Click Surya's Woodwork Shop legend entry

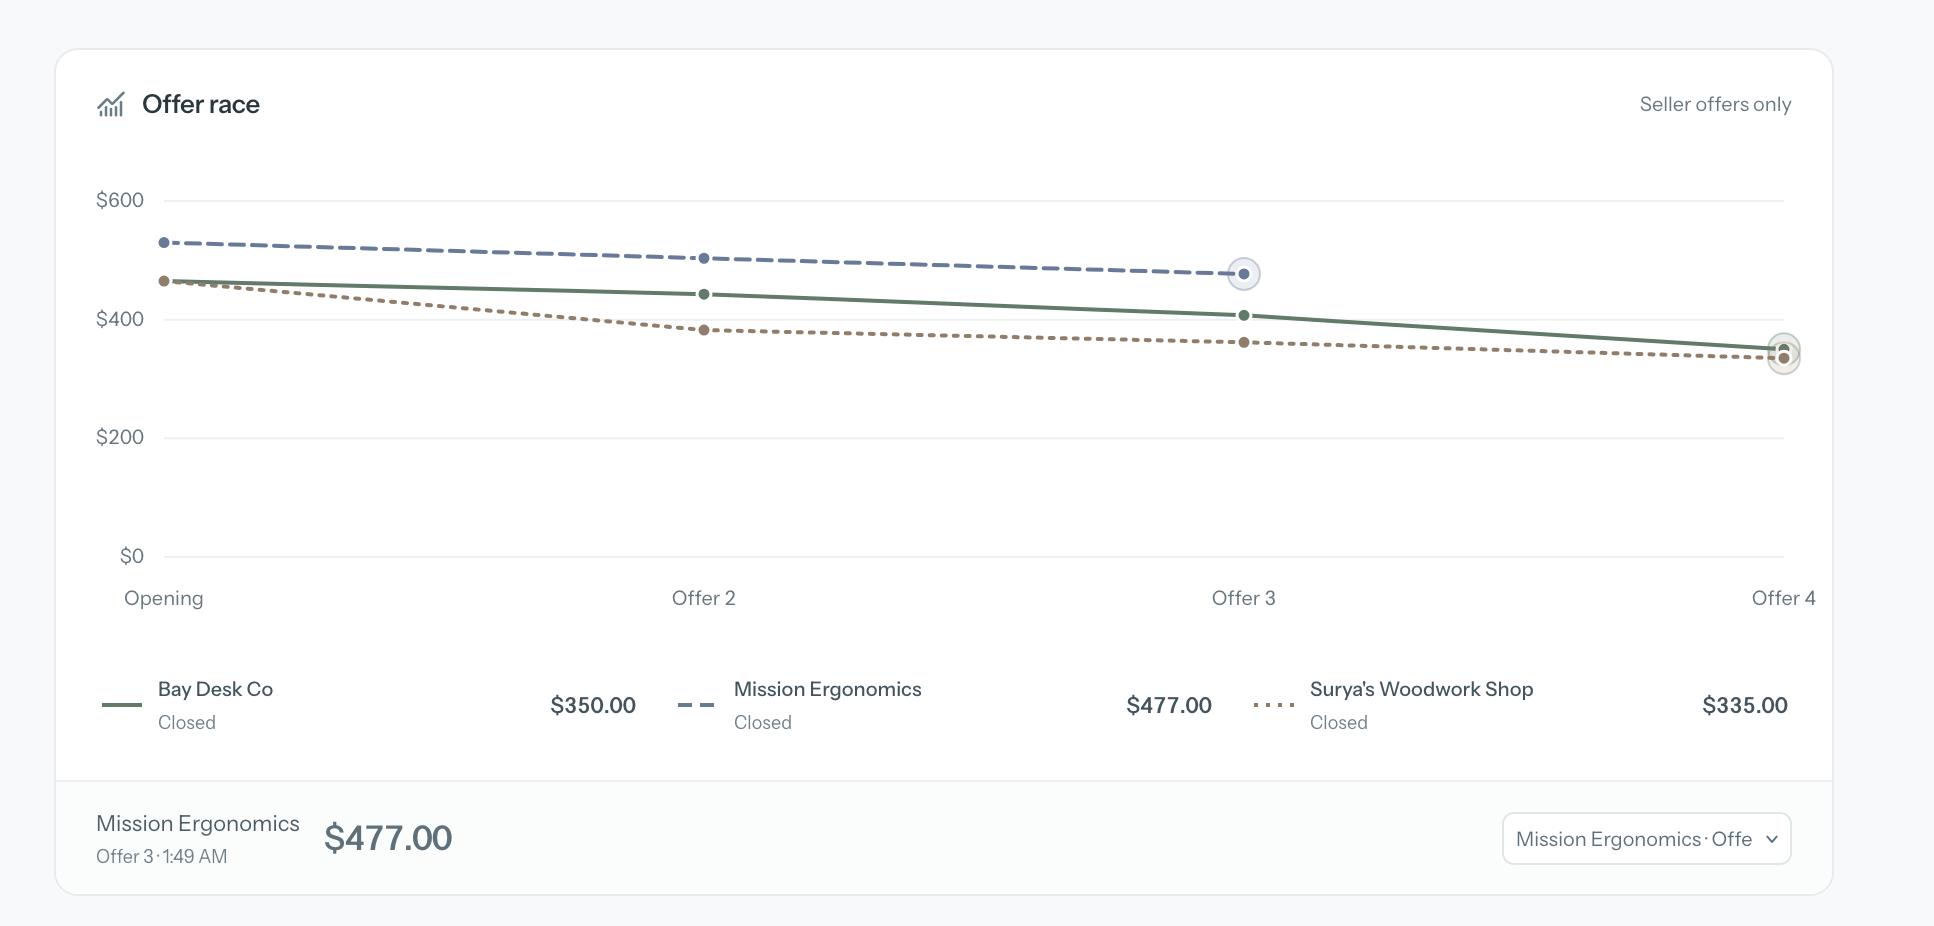1521,705
